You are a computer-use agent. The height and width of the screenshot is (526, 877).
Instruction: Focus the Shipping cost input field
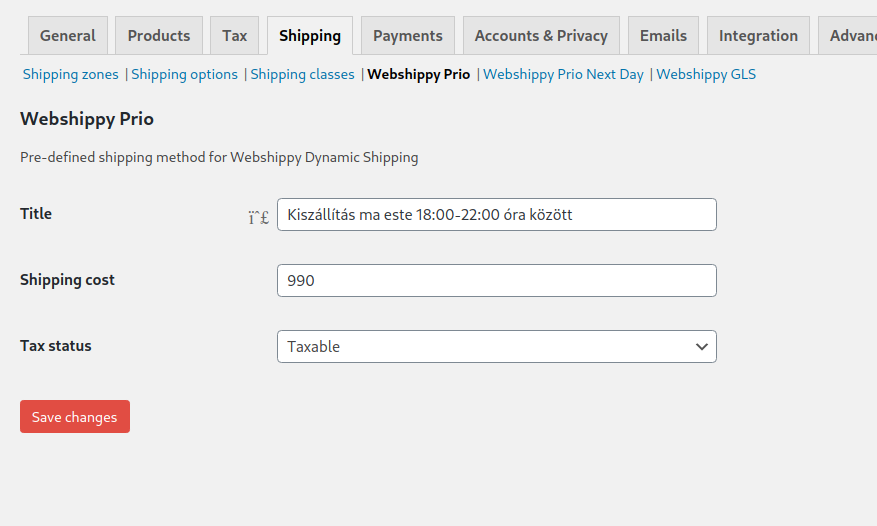[496, 281]
